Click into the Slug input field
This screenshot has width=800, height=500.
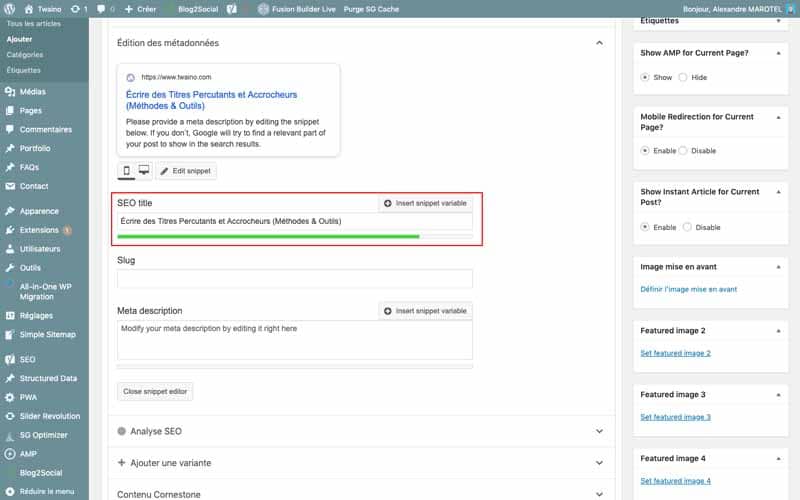pos(294,278)
